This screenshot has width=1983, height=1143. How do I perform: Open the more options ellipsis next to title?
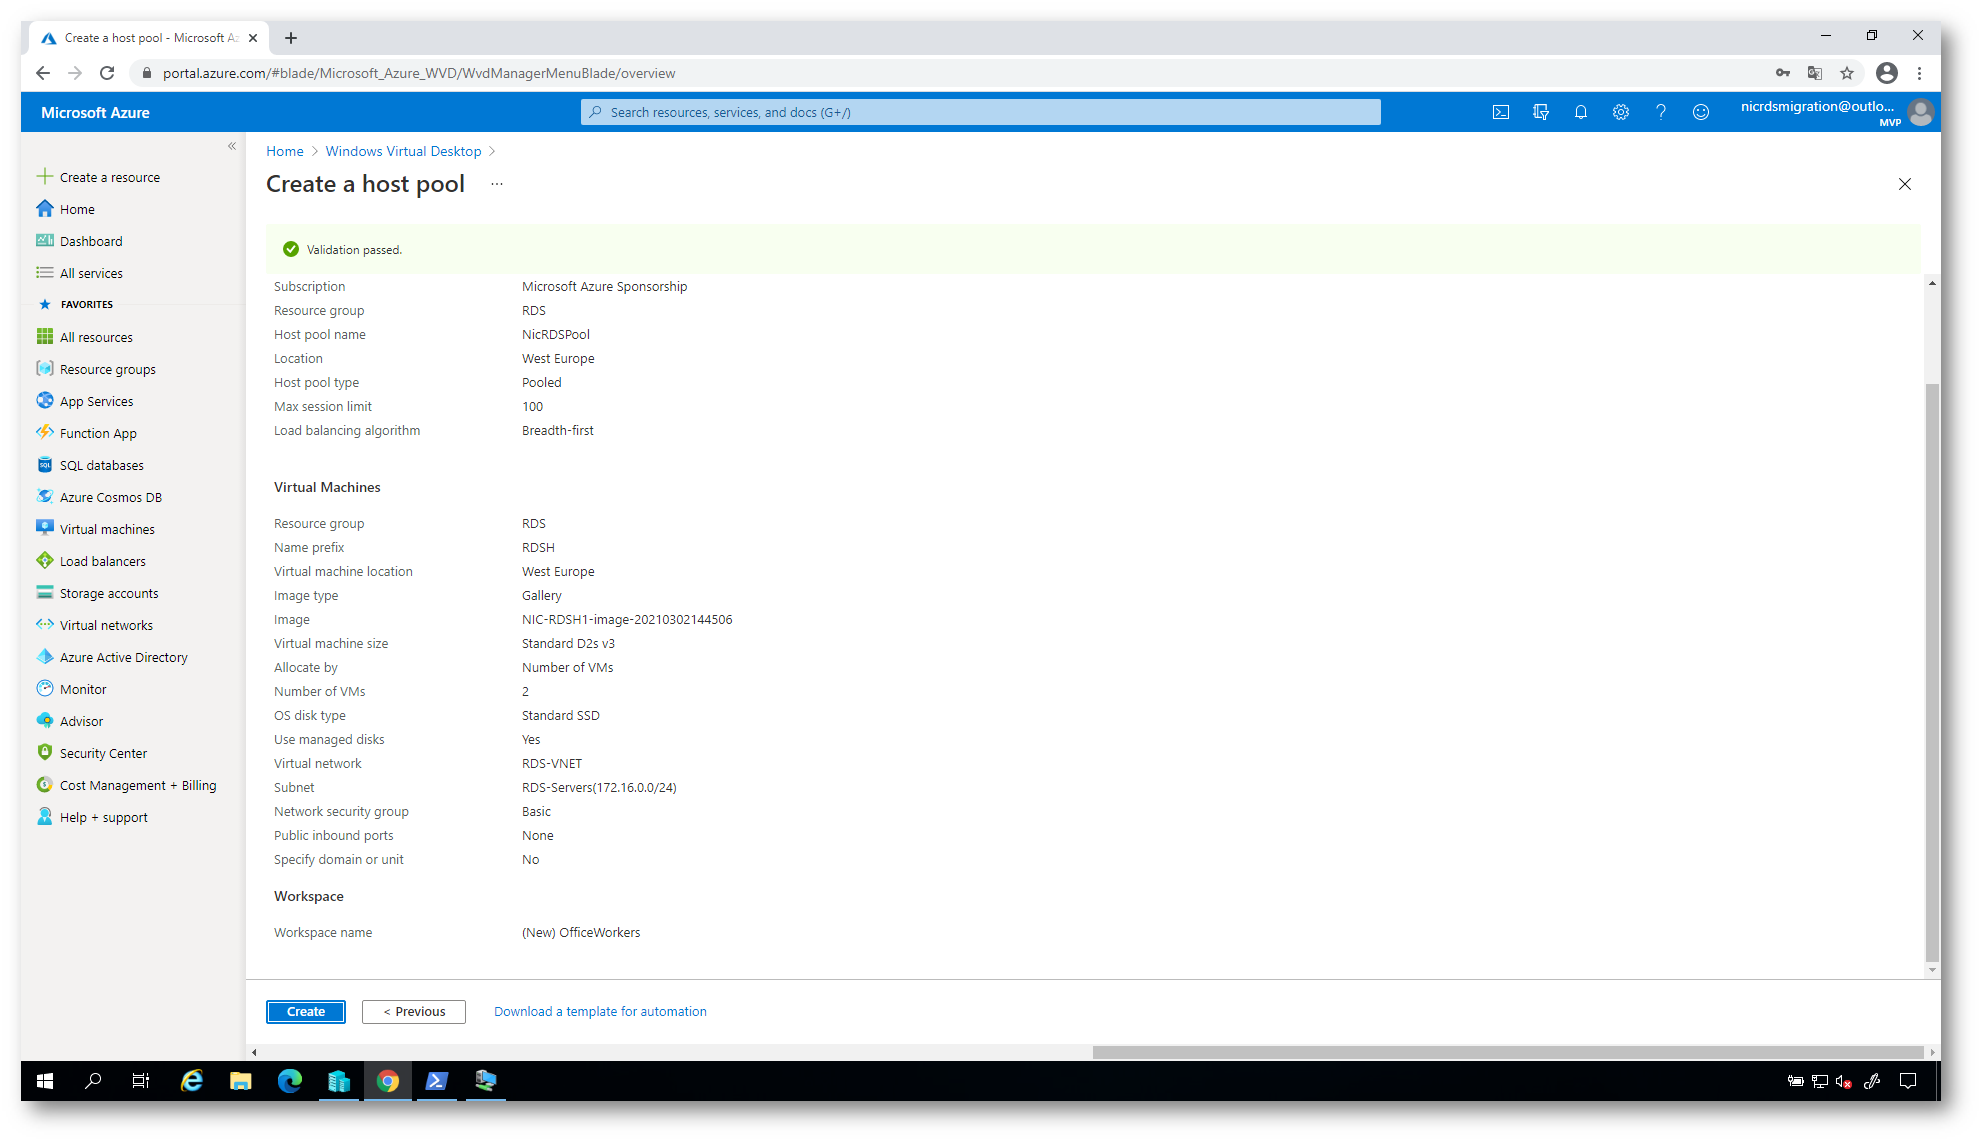point(497,184)
